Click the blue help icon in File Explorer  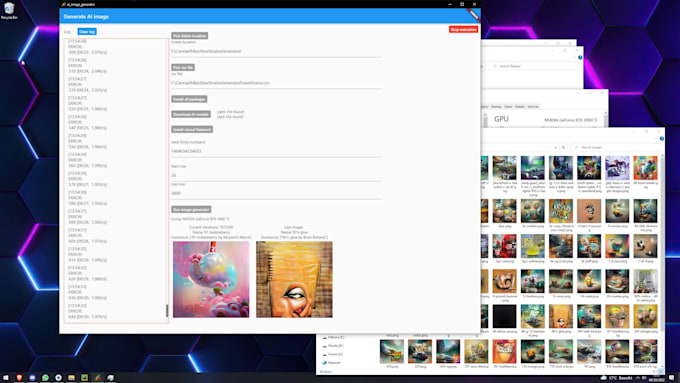tap(662, 139)
